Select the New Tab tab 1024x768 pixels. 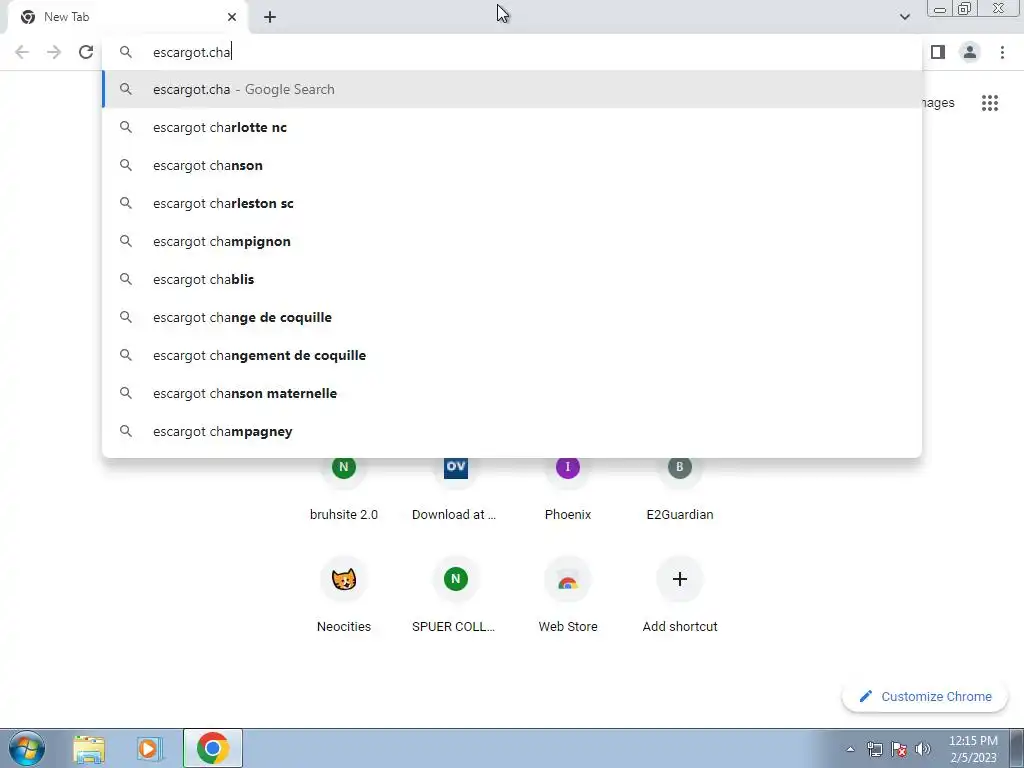coord(127,17)
